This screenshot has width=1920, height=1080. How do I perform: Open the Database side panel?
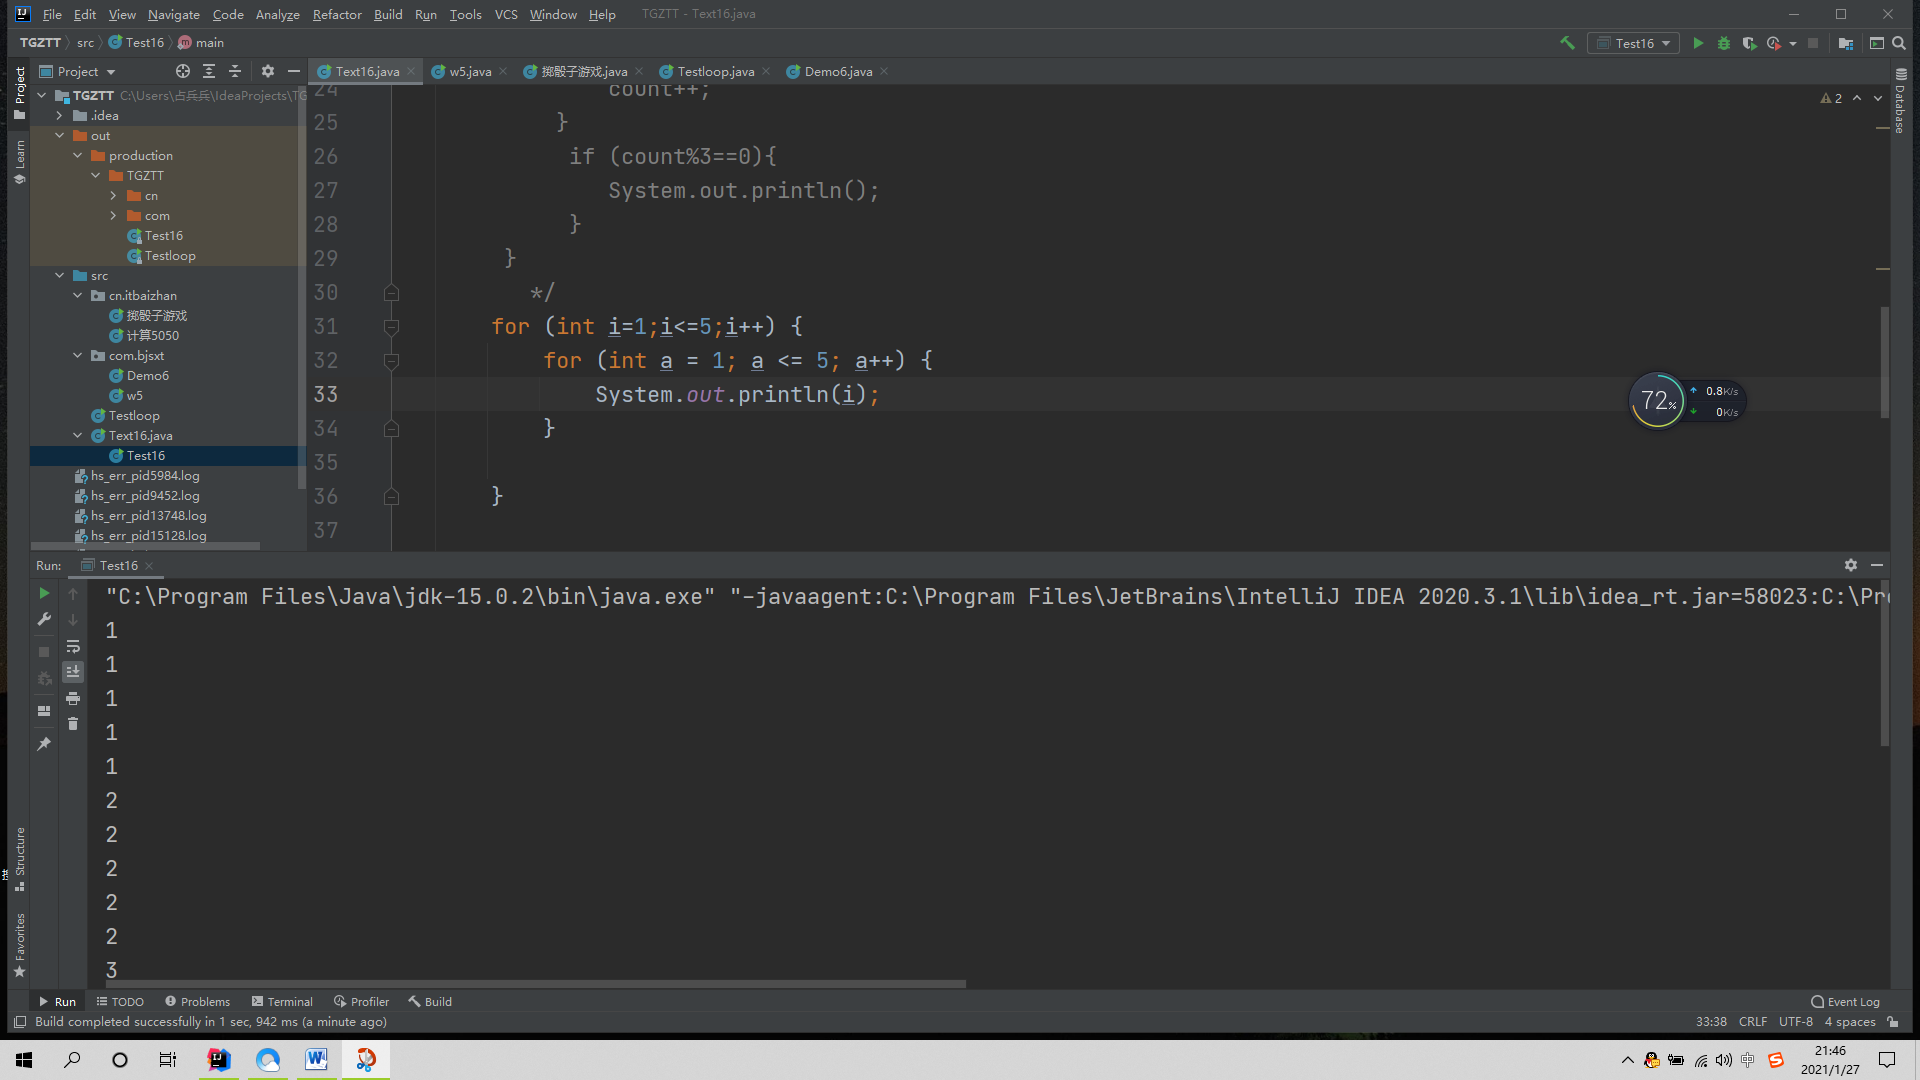[x=1900, y=101]
